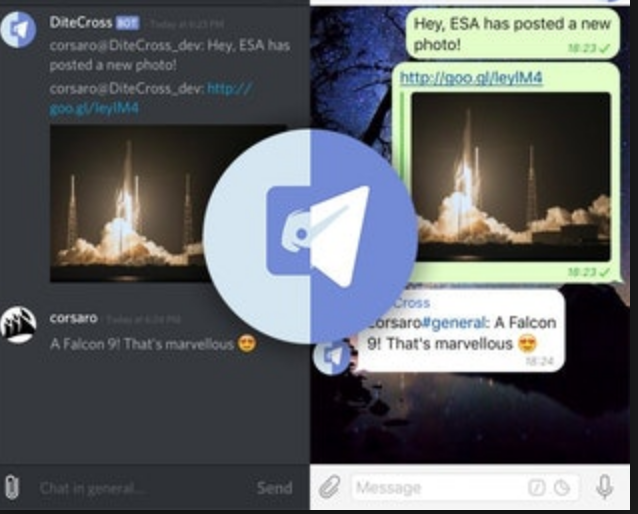Open the Telegram sticker picker icon

(562, 487)
